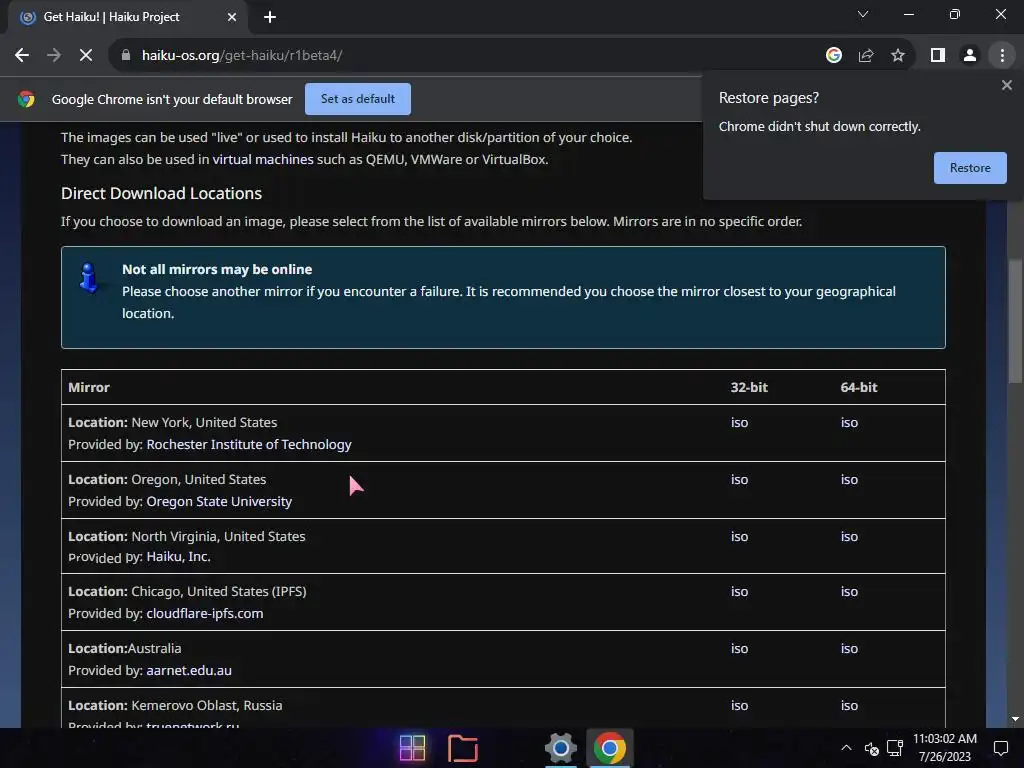Download Kemerovo Oblast 32-bit iso
1024x768 pixels.
(739, 705)
